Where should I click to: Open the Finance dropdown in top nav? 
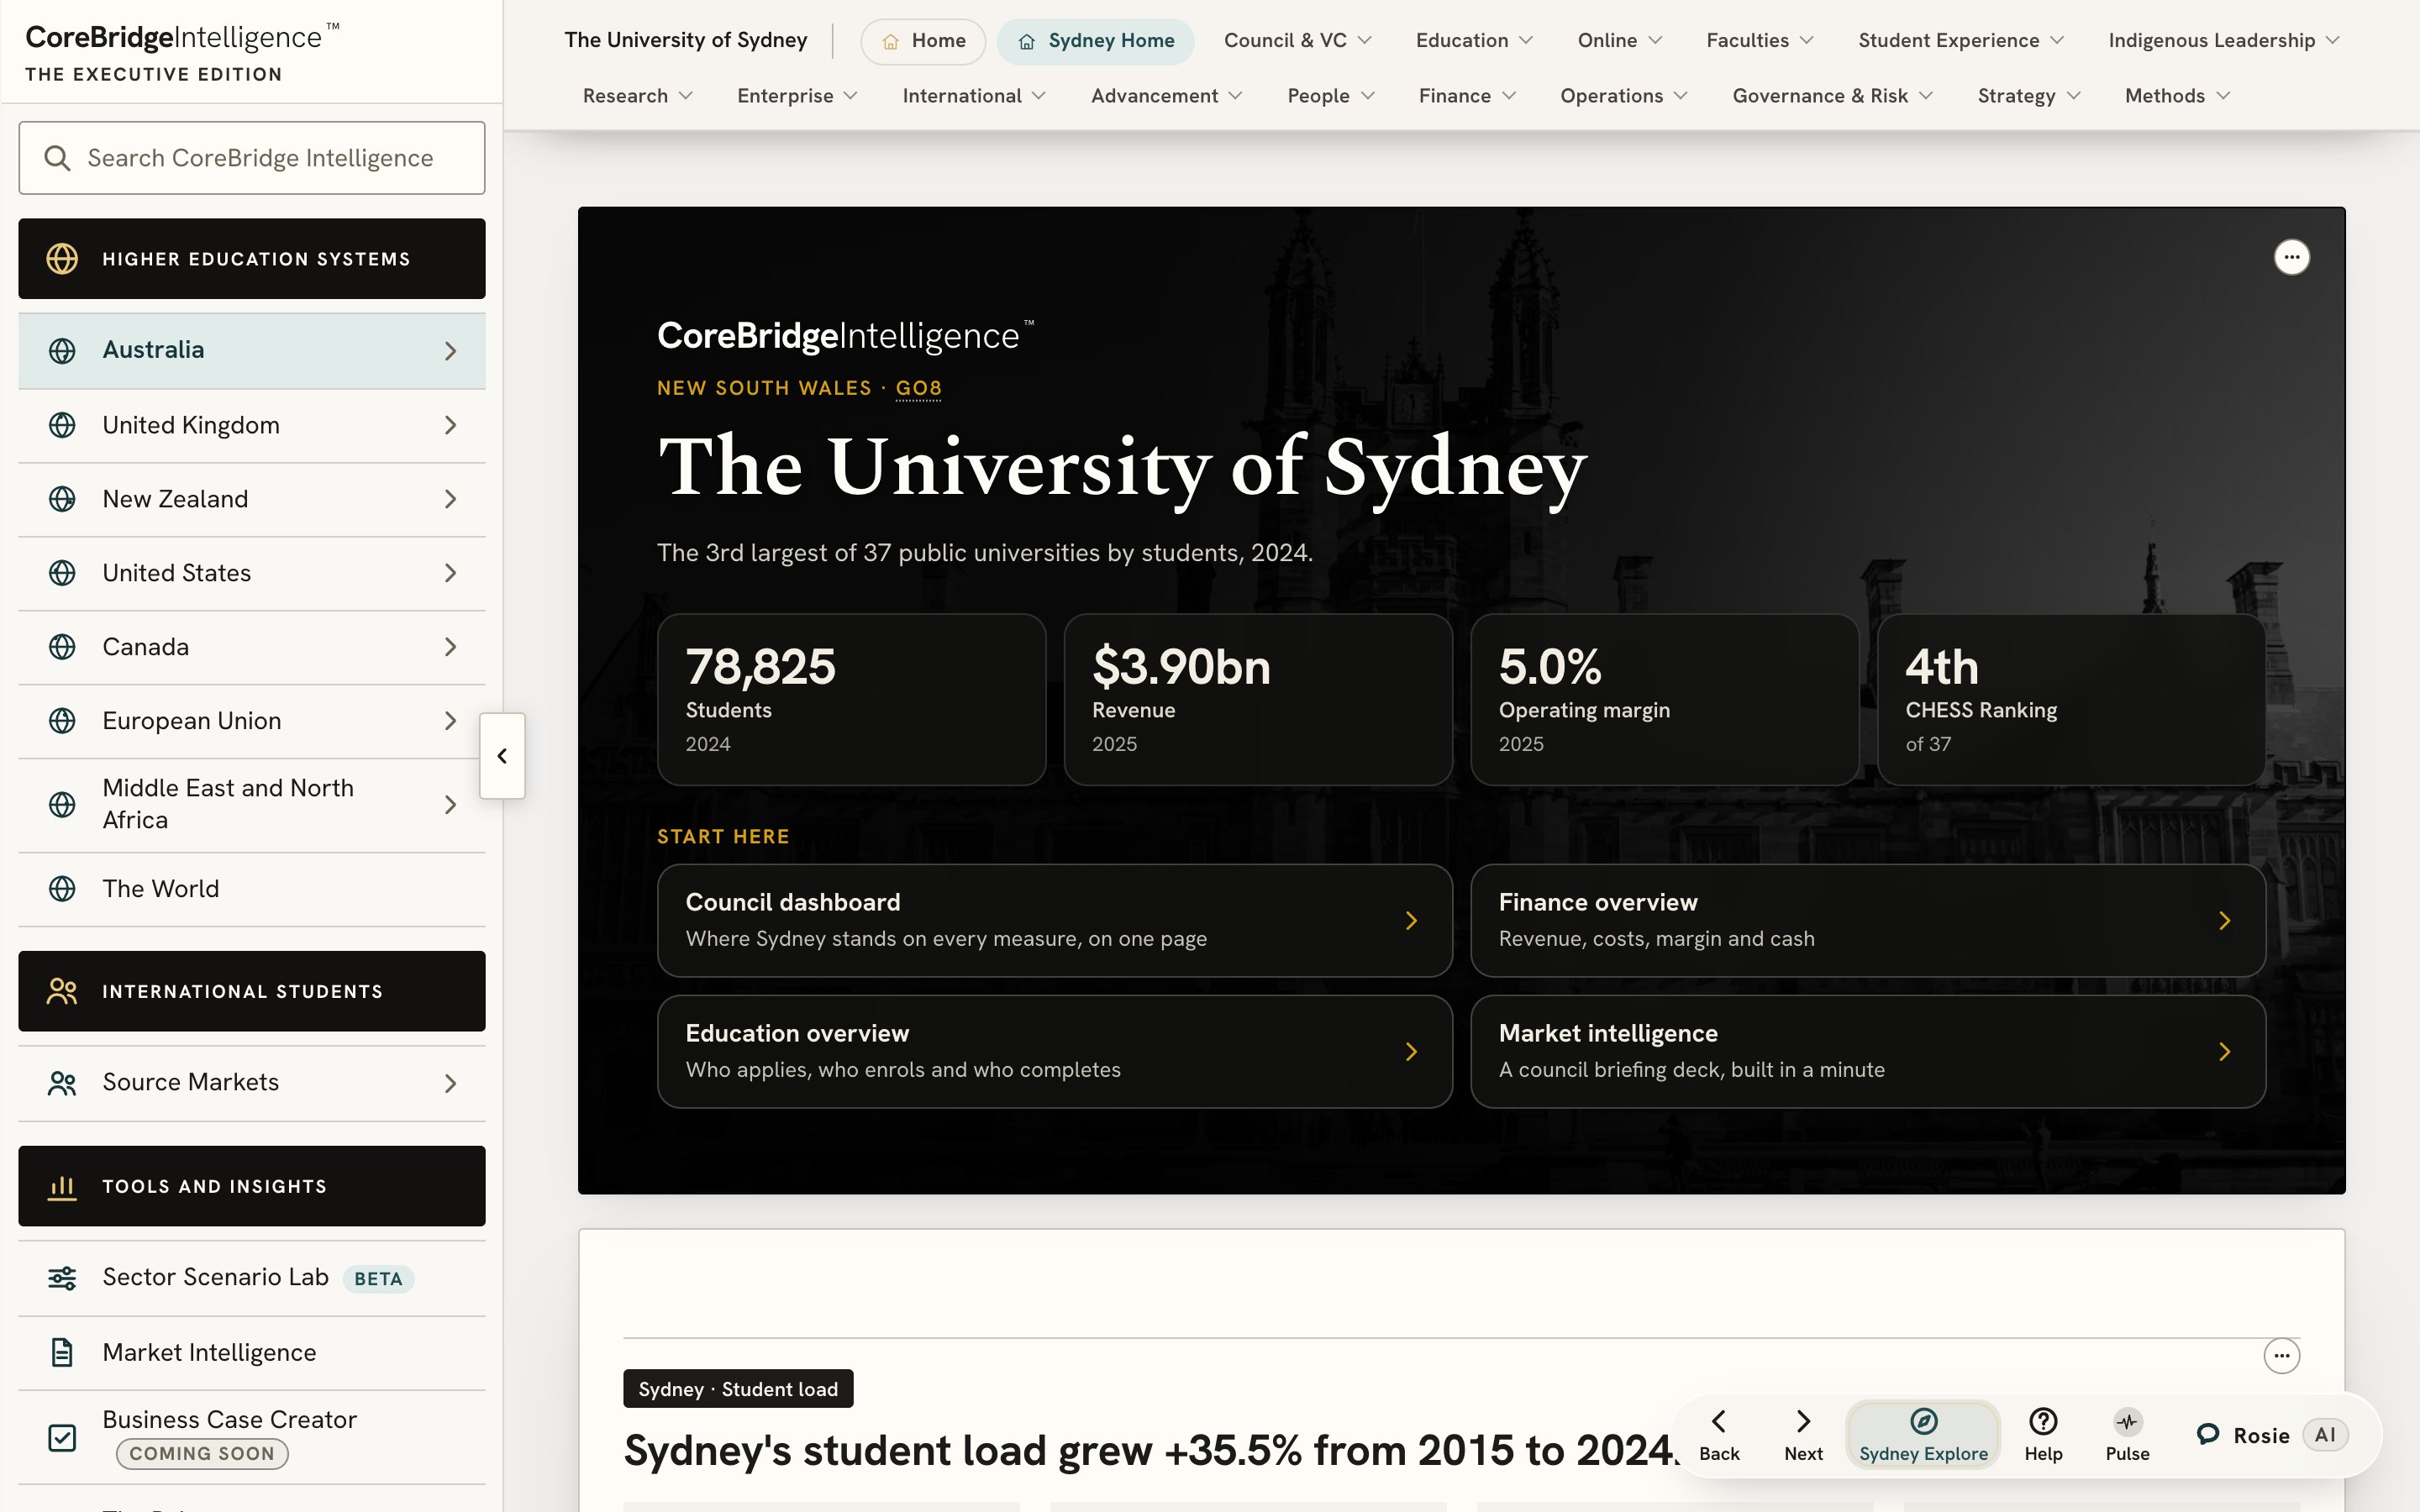pos(1467,96)
